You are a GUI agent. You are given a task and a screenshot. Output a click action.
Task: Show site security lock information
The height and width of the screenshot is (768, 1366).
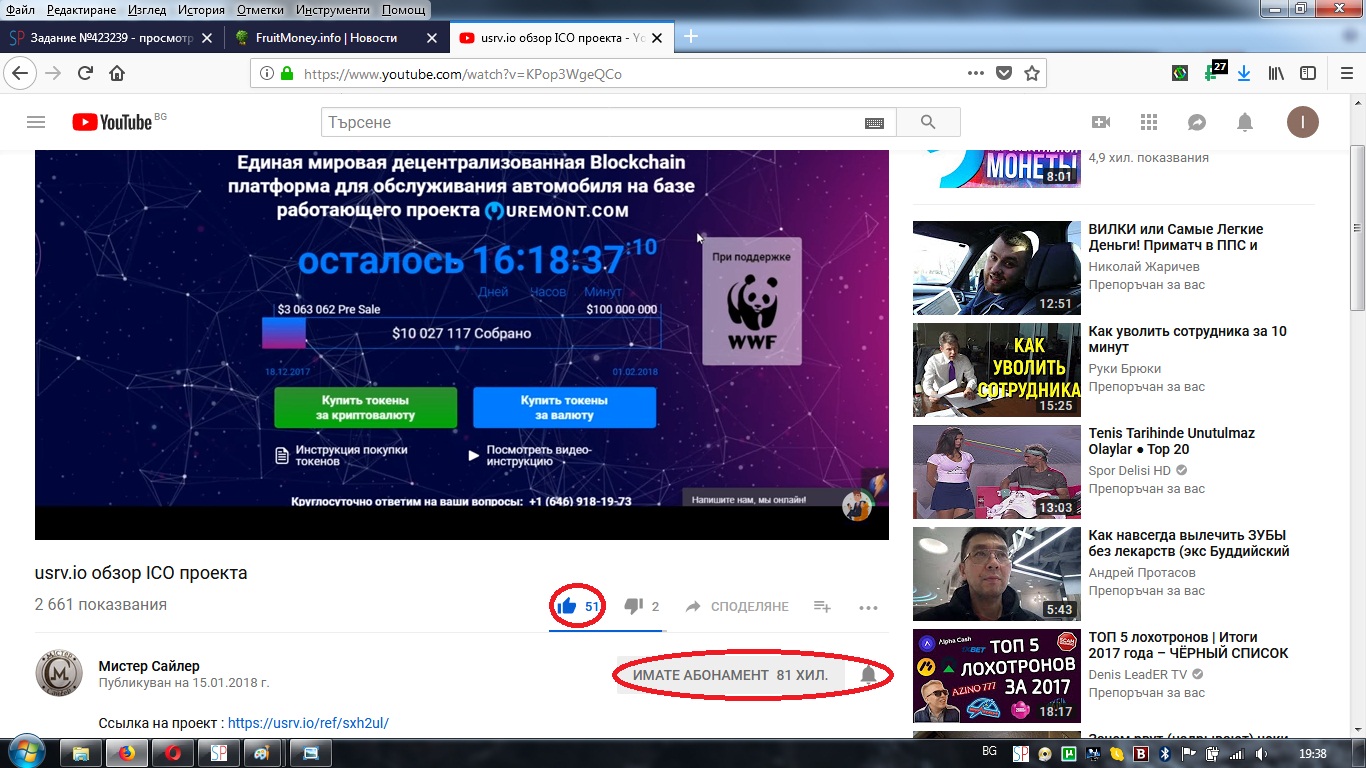click(287, 73)
